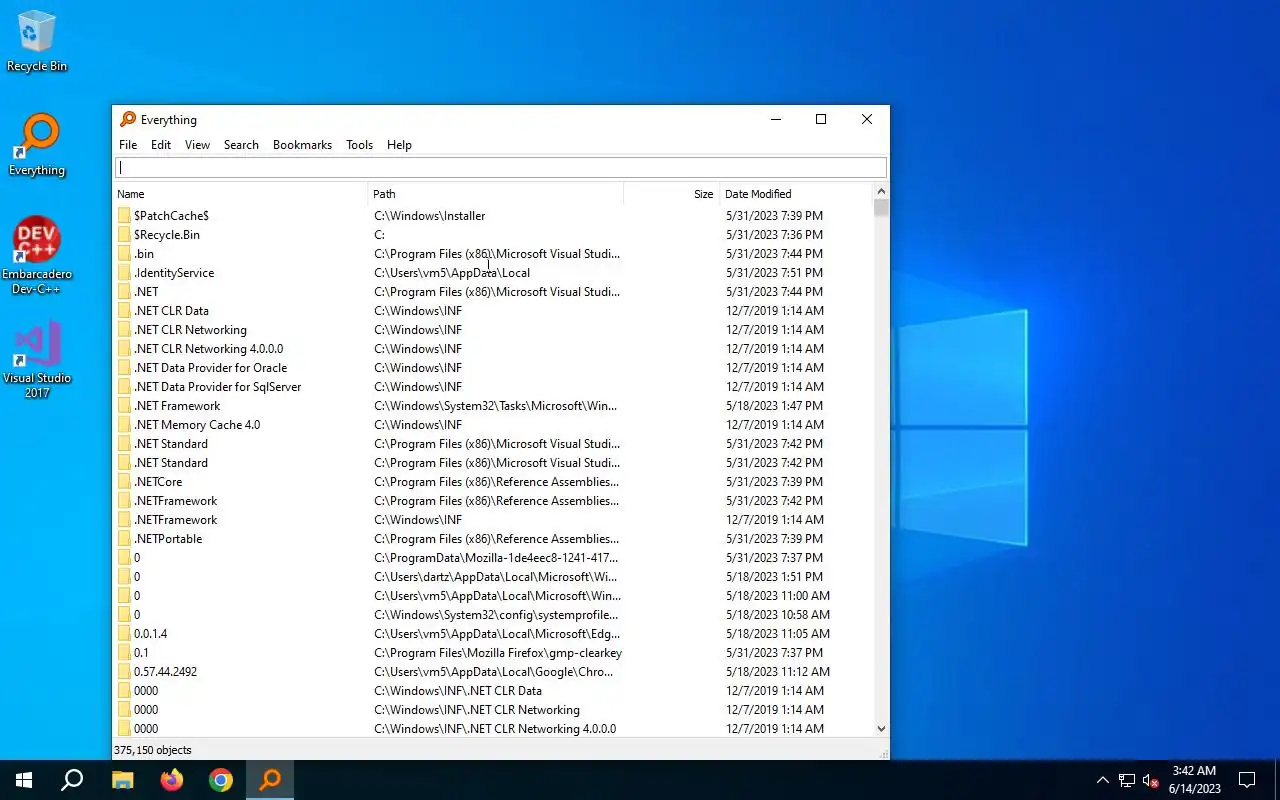1280x800 pixels.
Task: Launch Firefox from the taskbar
Action: (172, 780)
